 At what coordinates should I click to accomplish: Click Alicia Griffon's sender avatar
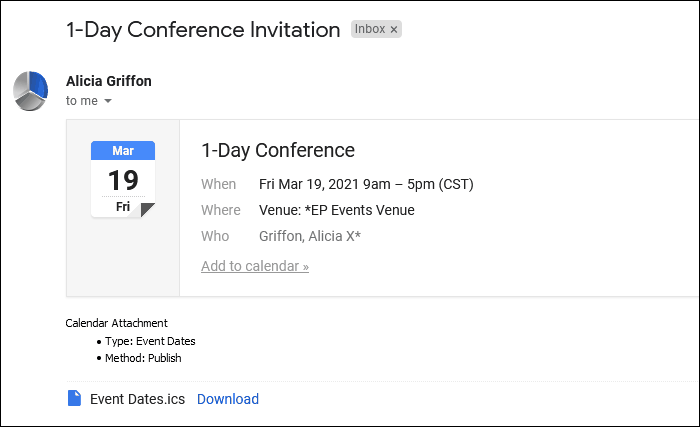point(30,91)
